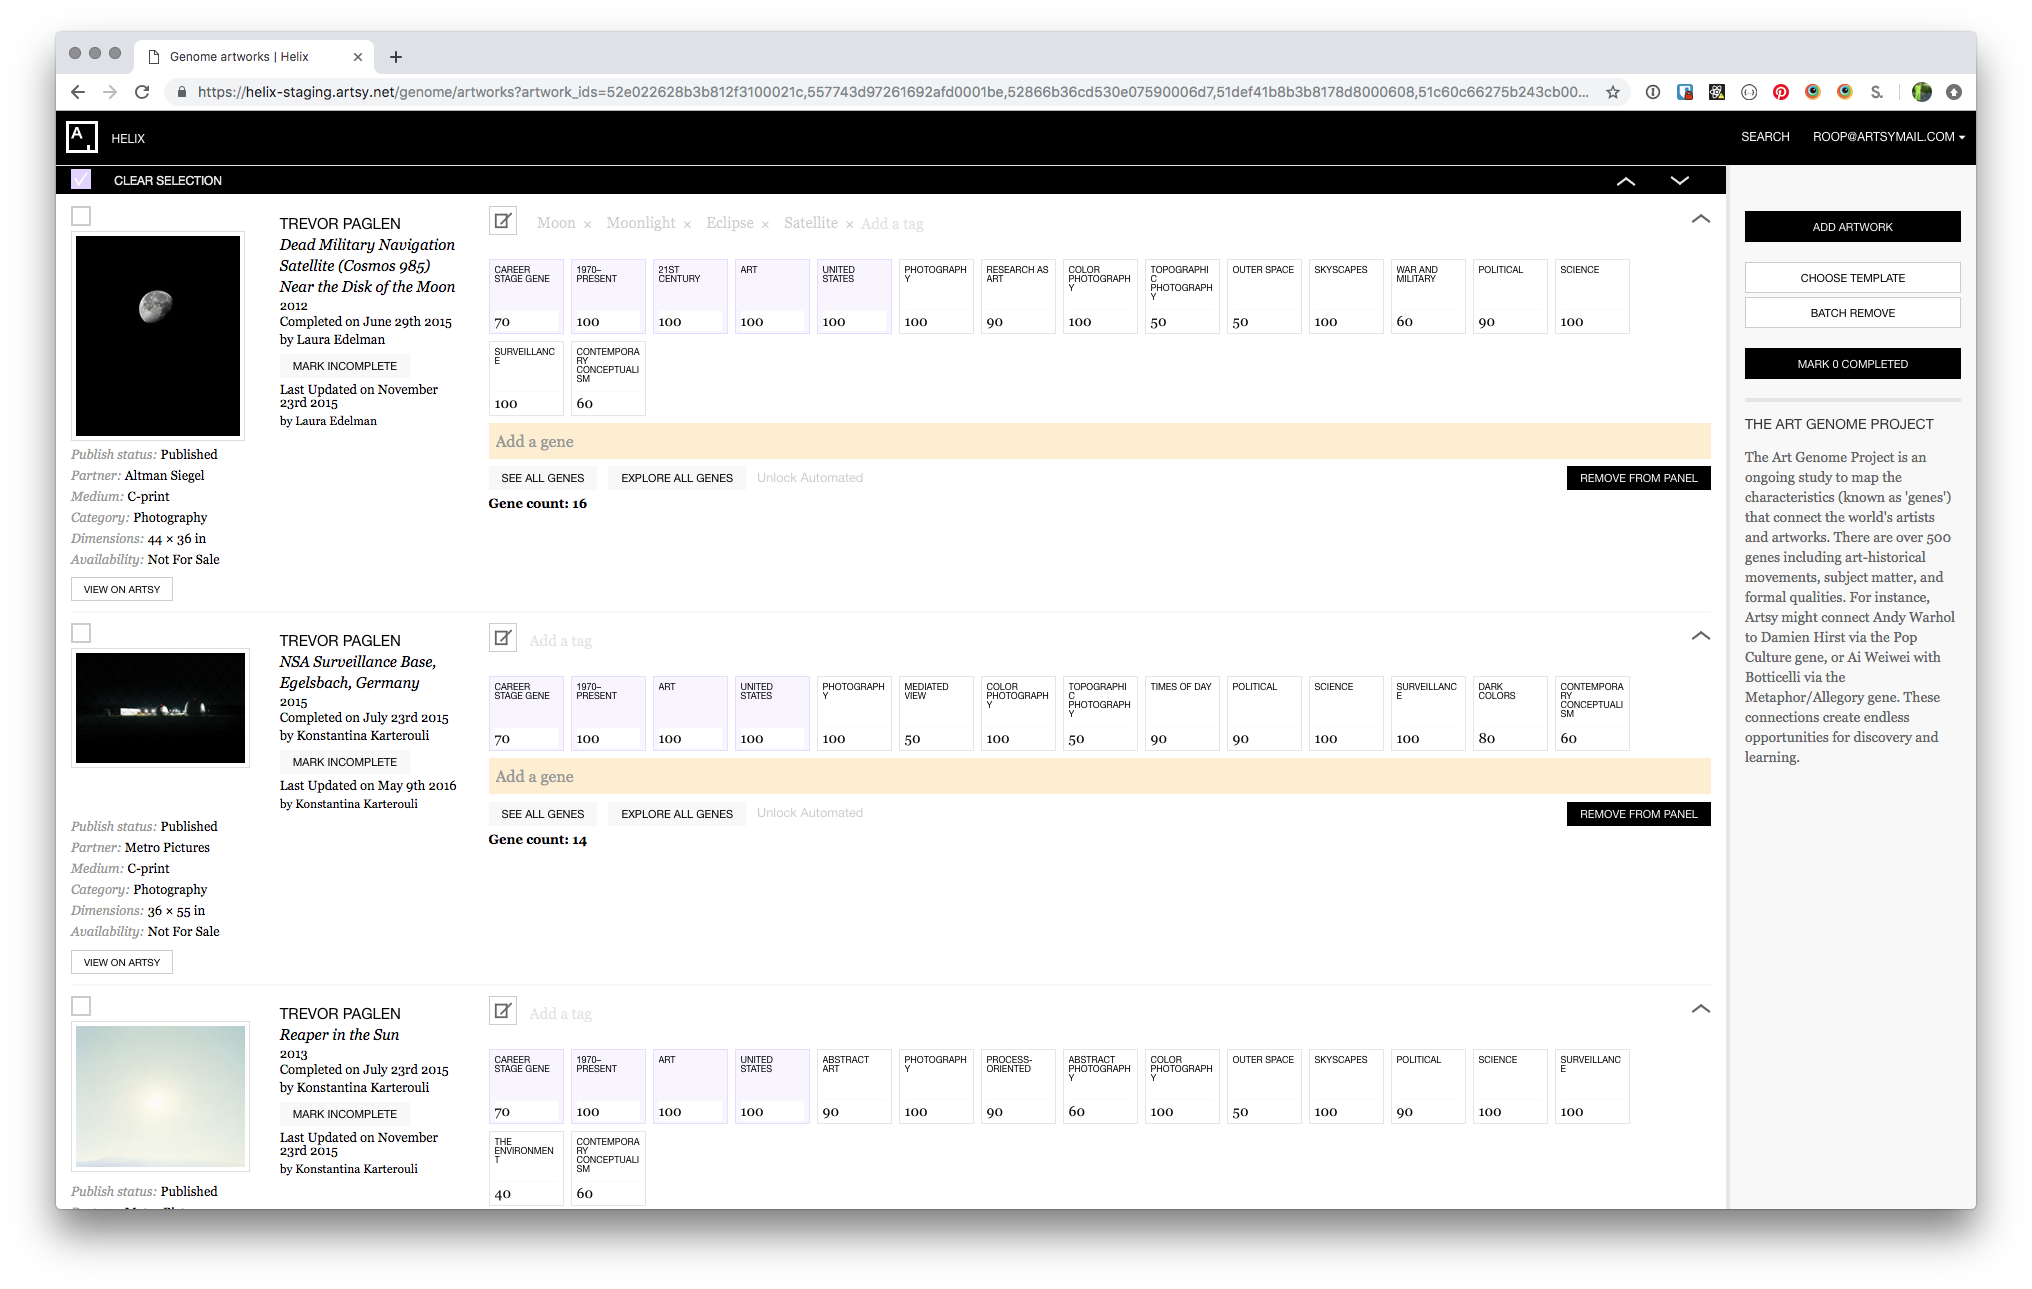Image resolution: width=2032 pixels, height=1289 pixels.
Task: Mark Dead Military Navigation Satellite incomplete
Action: pyautogui.click(x=344, y=366)
